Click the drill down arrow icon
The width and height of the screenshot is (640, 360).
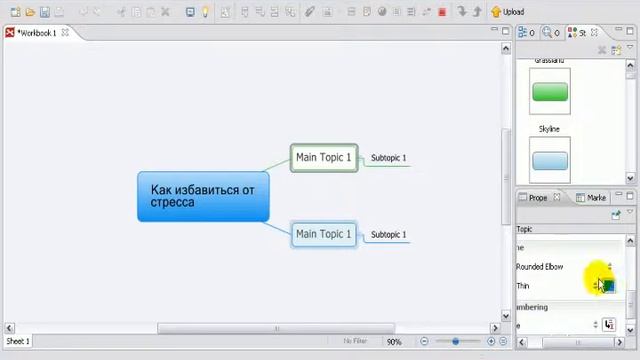(462, 11)
